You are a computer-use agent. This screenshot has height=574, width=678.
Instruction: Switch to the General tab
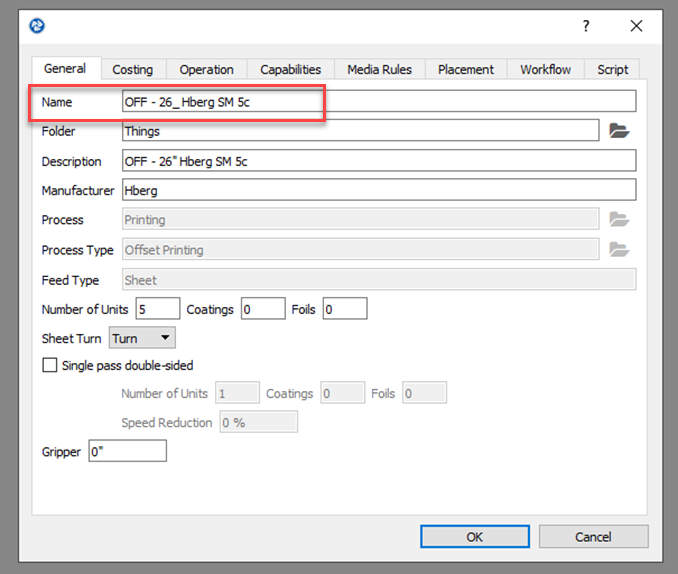[x=65, y=68]
